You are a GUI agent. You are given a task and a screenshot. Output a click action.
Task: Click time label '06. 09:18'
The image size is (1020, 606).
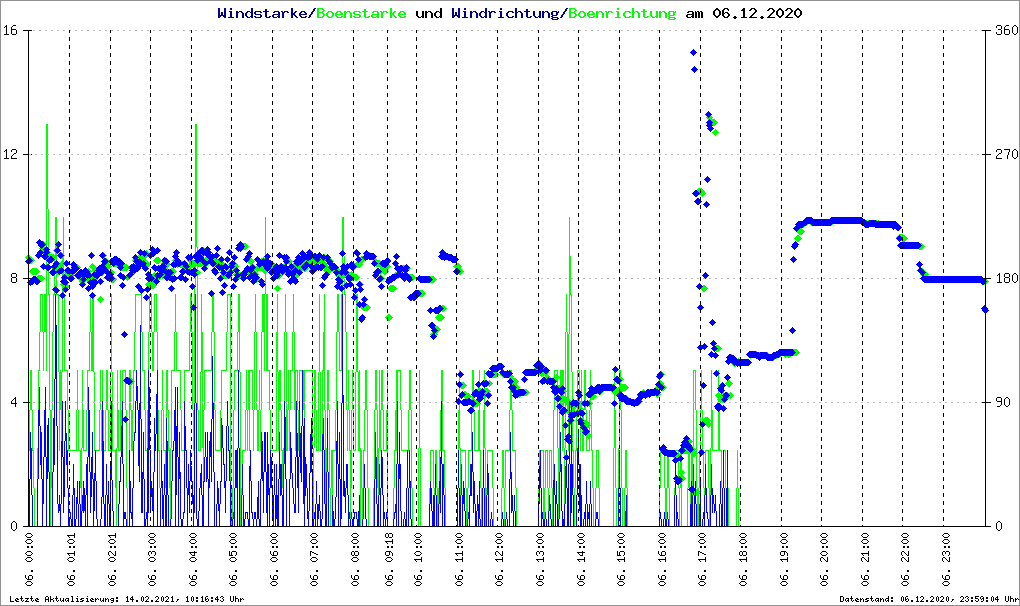tap(389, 560)
